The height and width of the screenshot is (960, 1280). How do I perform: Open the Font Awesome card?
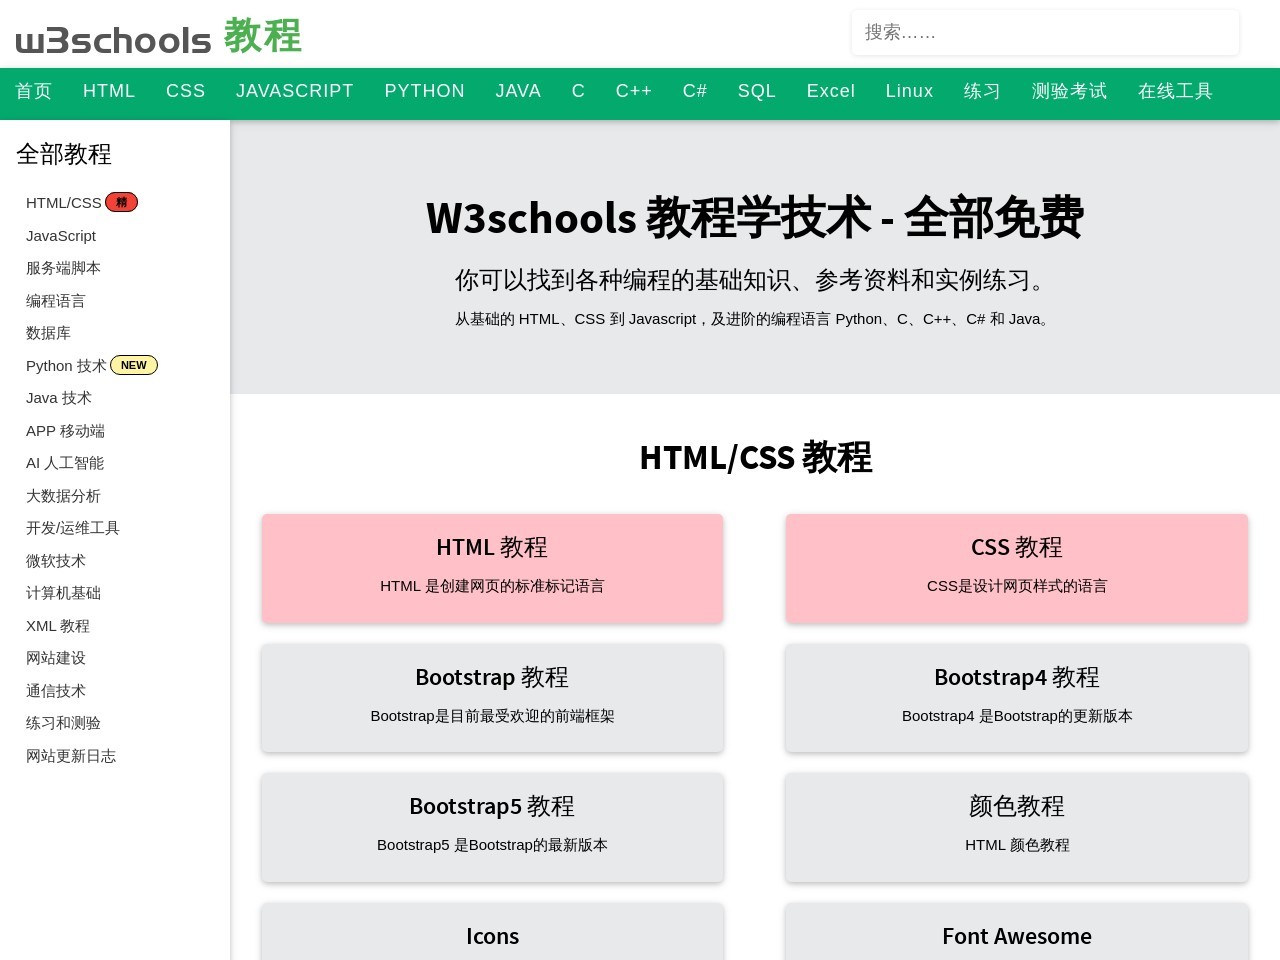1017,932
